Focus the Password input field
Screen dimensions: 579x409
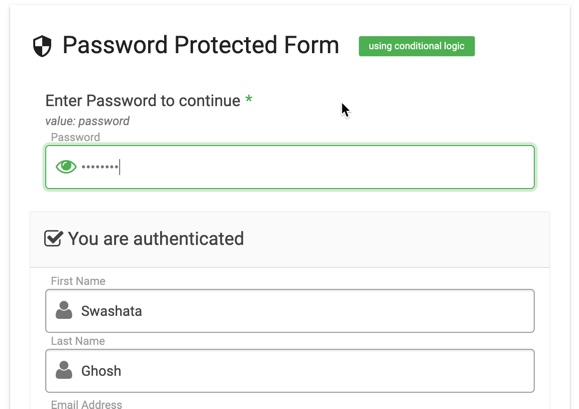pos(290,167)
